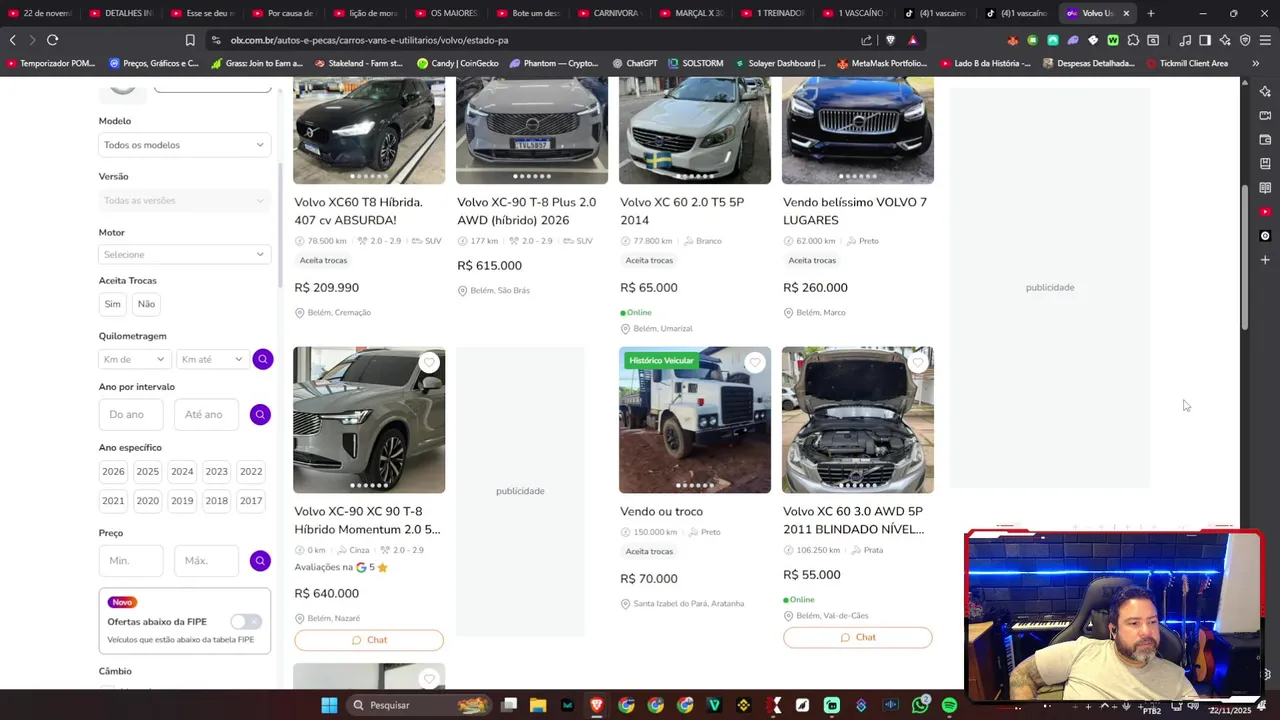This screenshot has height=720, width=1280.
Task: Open the Binance icon in the taskbar
Action: 743,705
